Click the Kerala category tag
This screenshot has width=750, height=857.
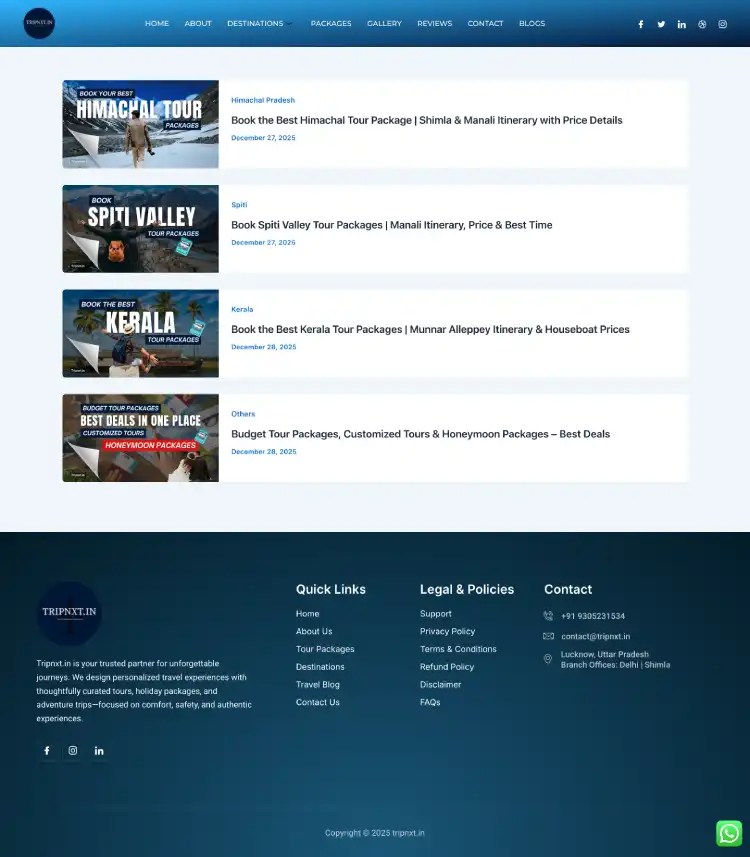pos(242,309)
